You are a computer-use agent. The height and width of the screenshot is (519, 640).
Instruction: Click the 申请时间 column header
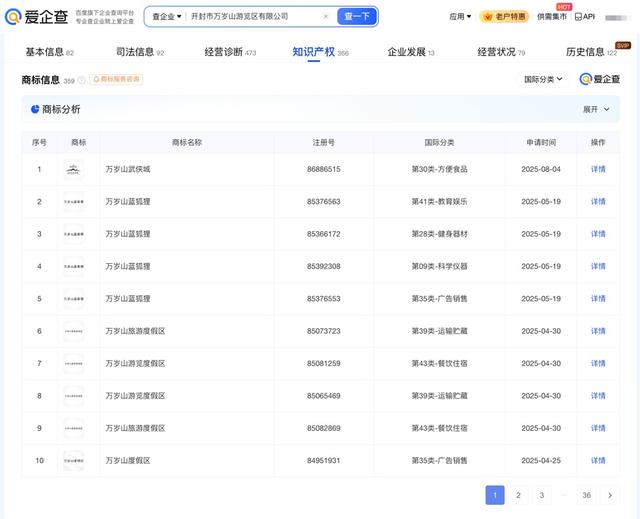[541, 142]
